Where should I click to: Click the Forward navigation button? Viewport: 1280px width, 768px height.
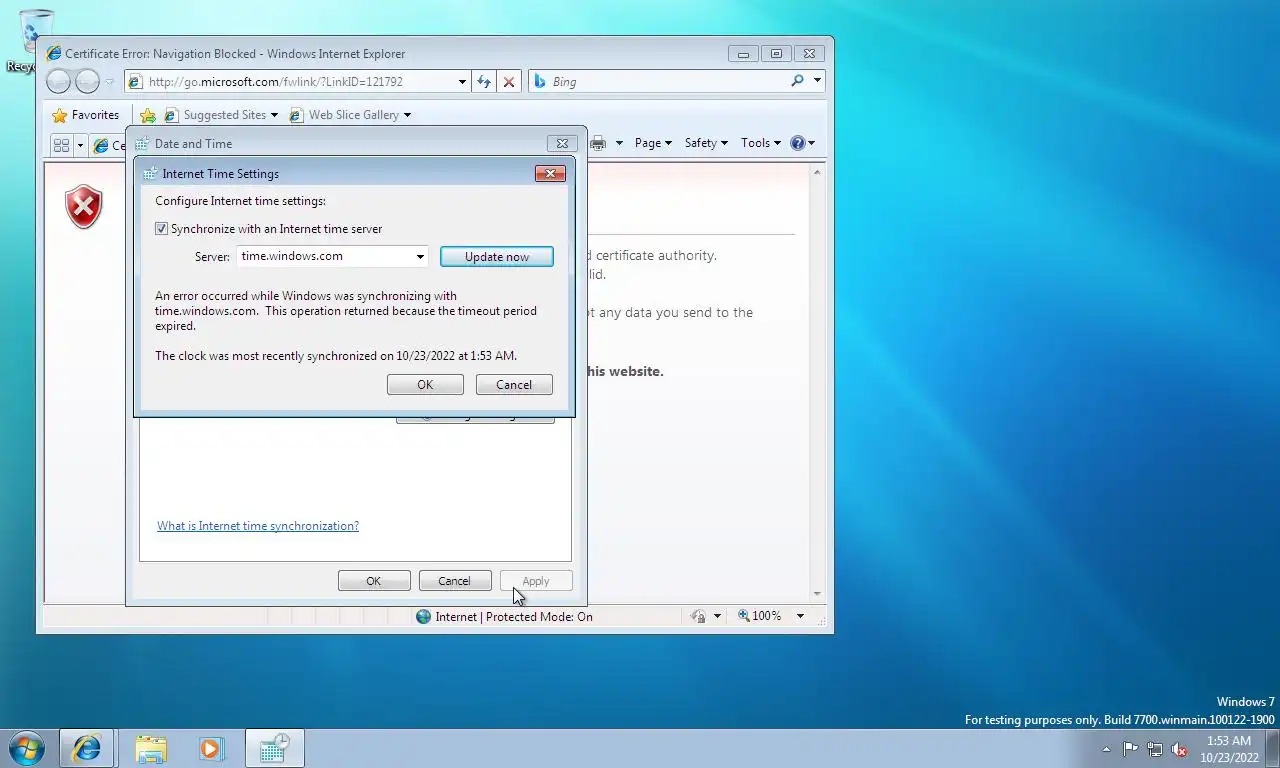[88, 82]
